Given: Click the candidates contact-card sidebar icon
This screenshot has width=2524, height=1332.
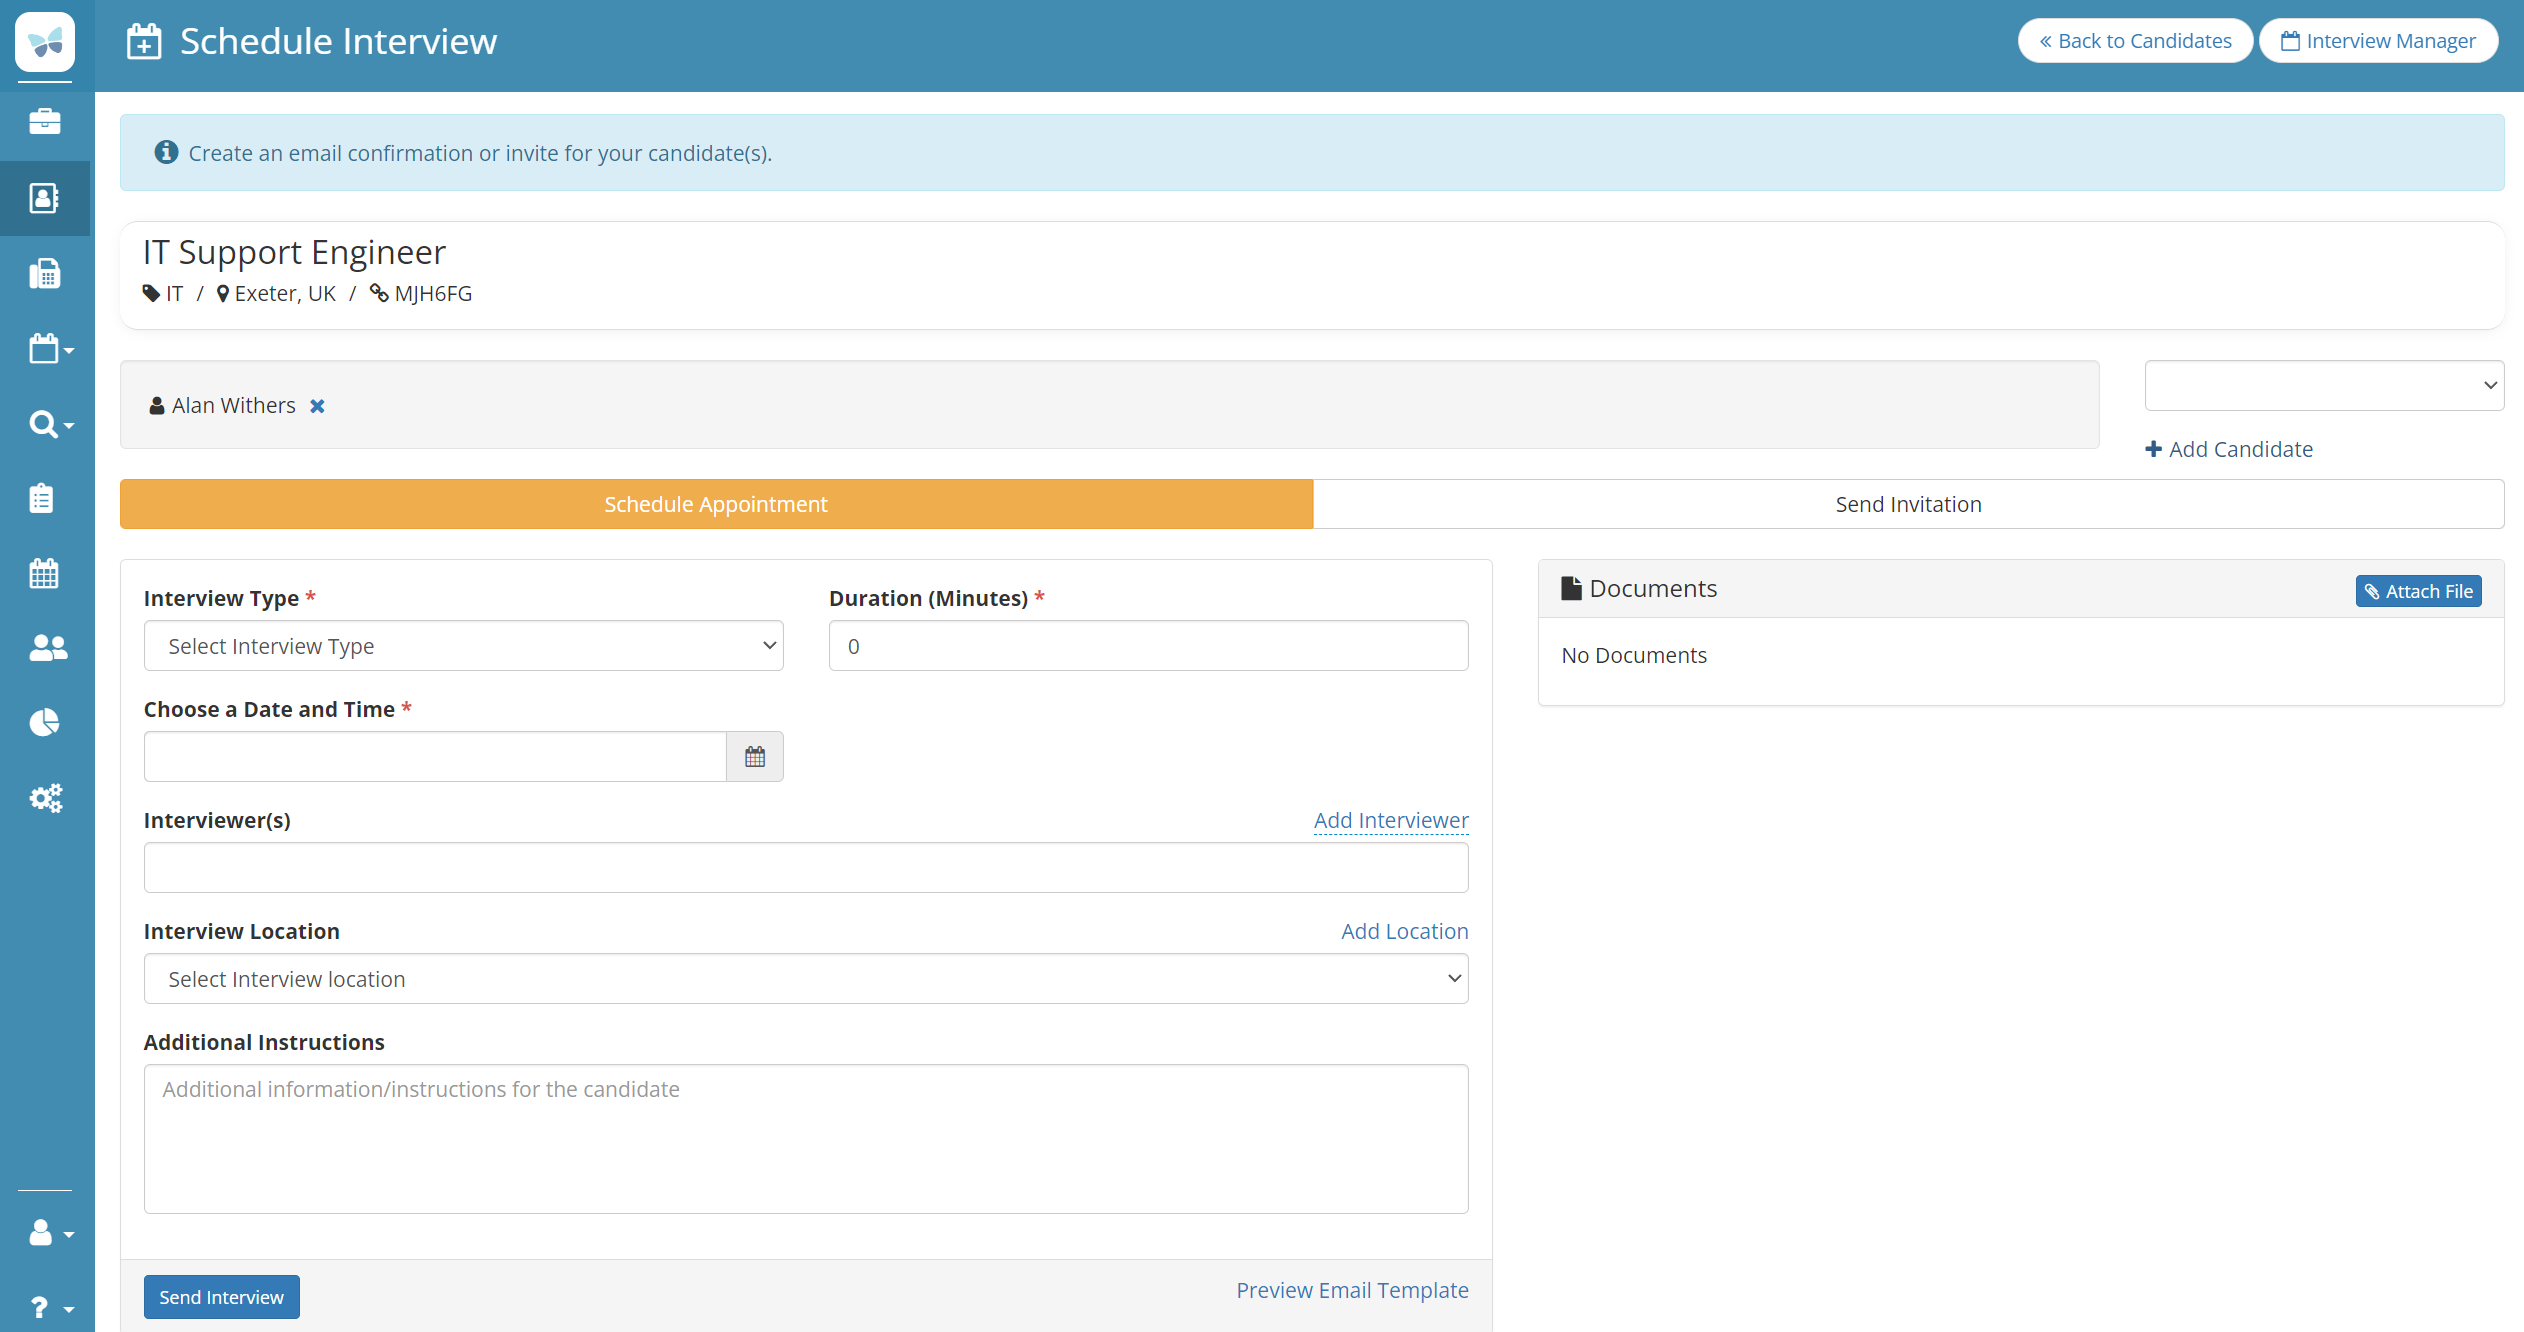Looking at the screenshot, I should point(45,198).
